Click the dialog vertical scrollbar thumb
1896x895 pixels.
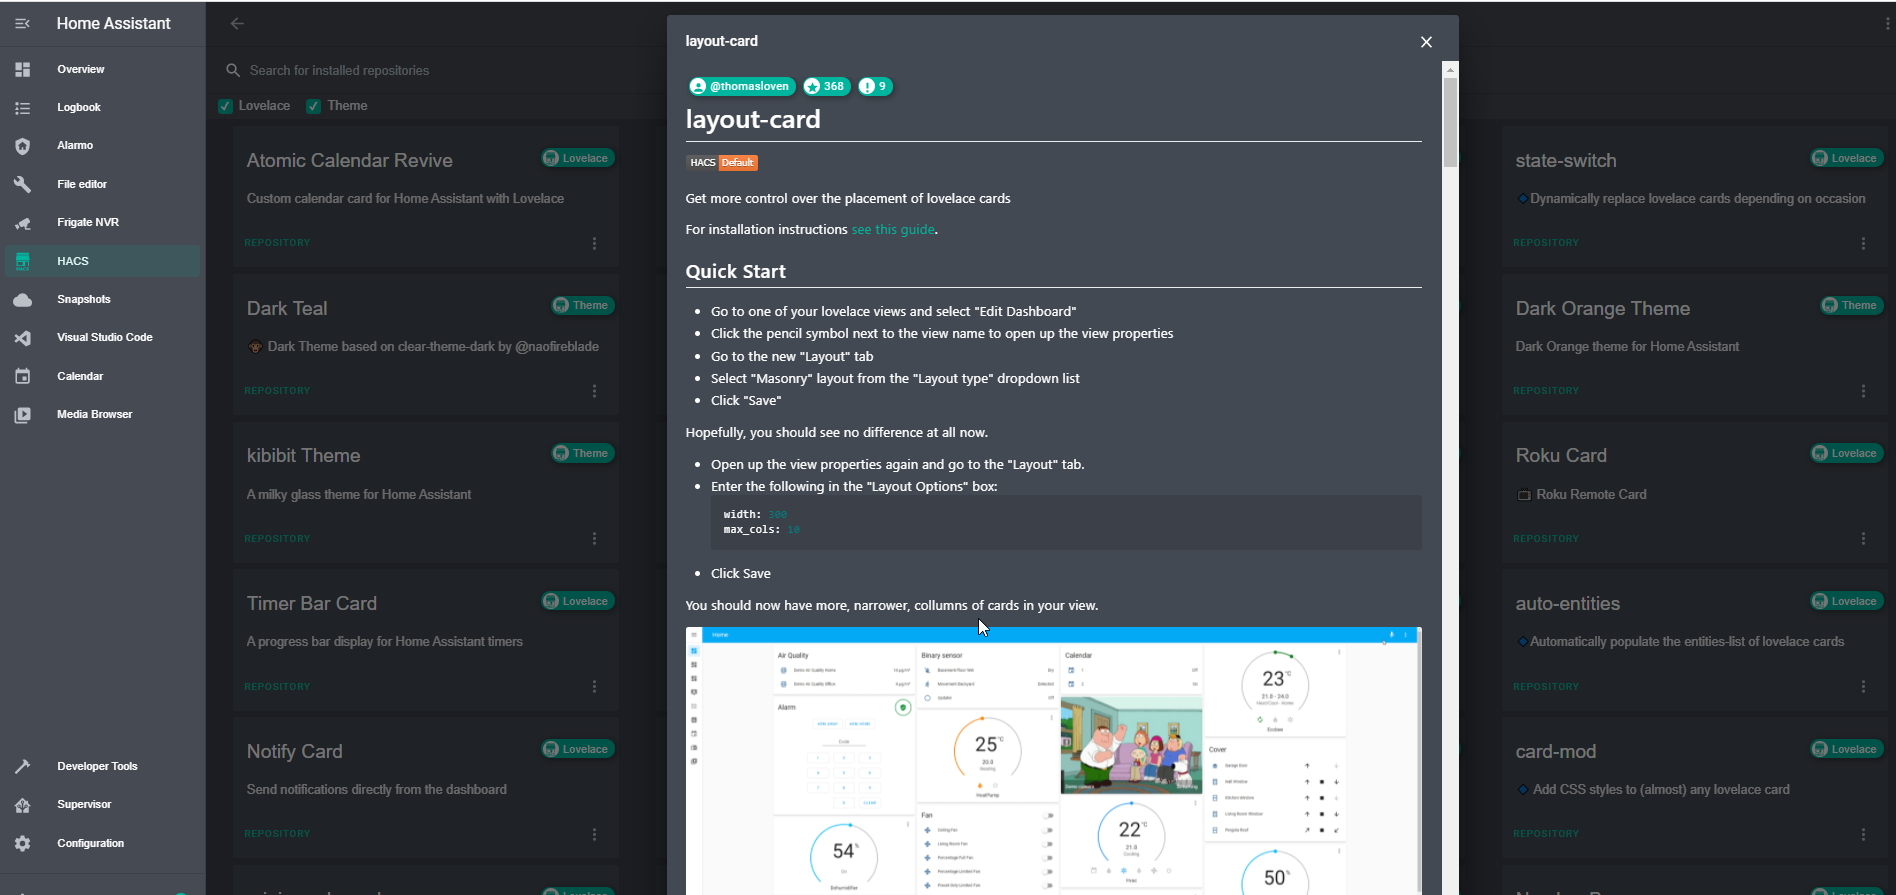click(x=1450, y=121)
